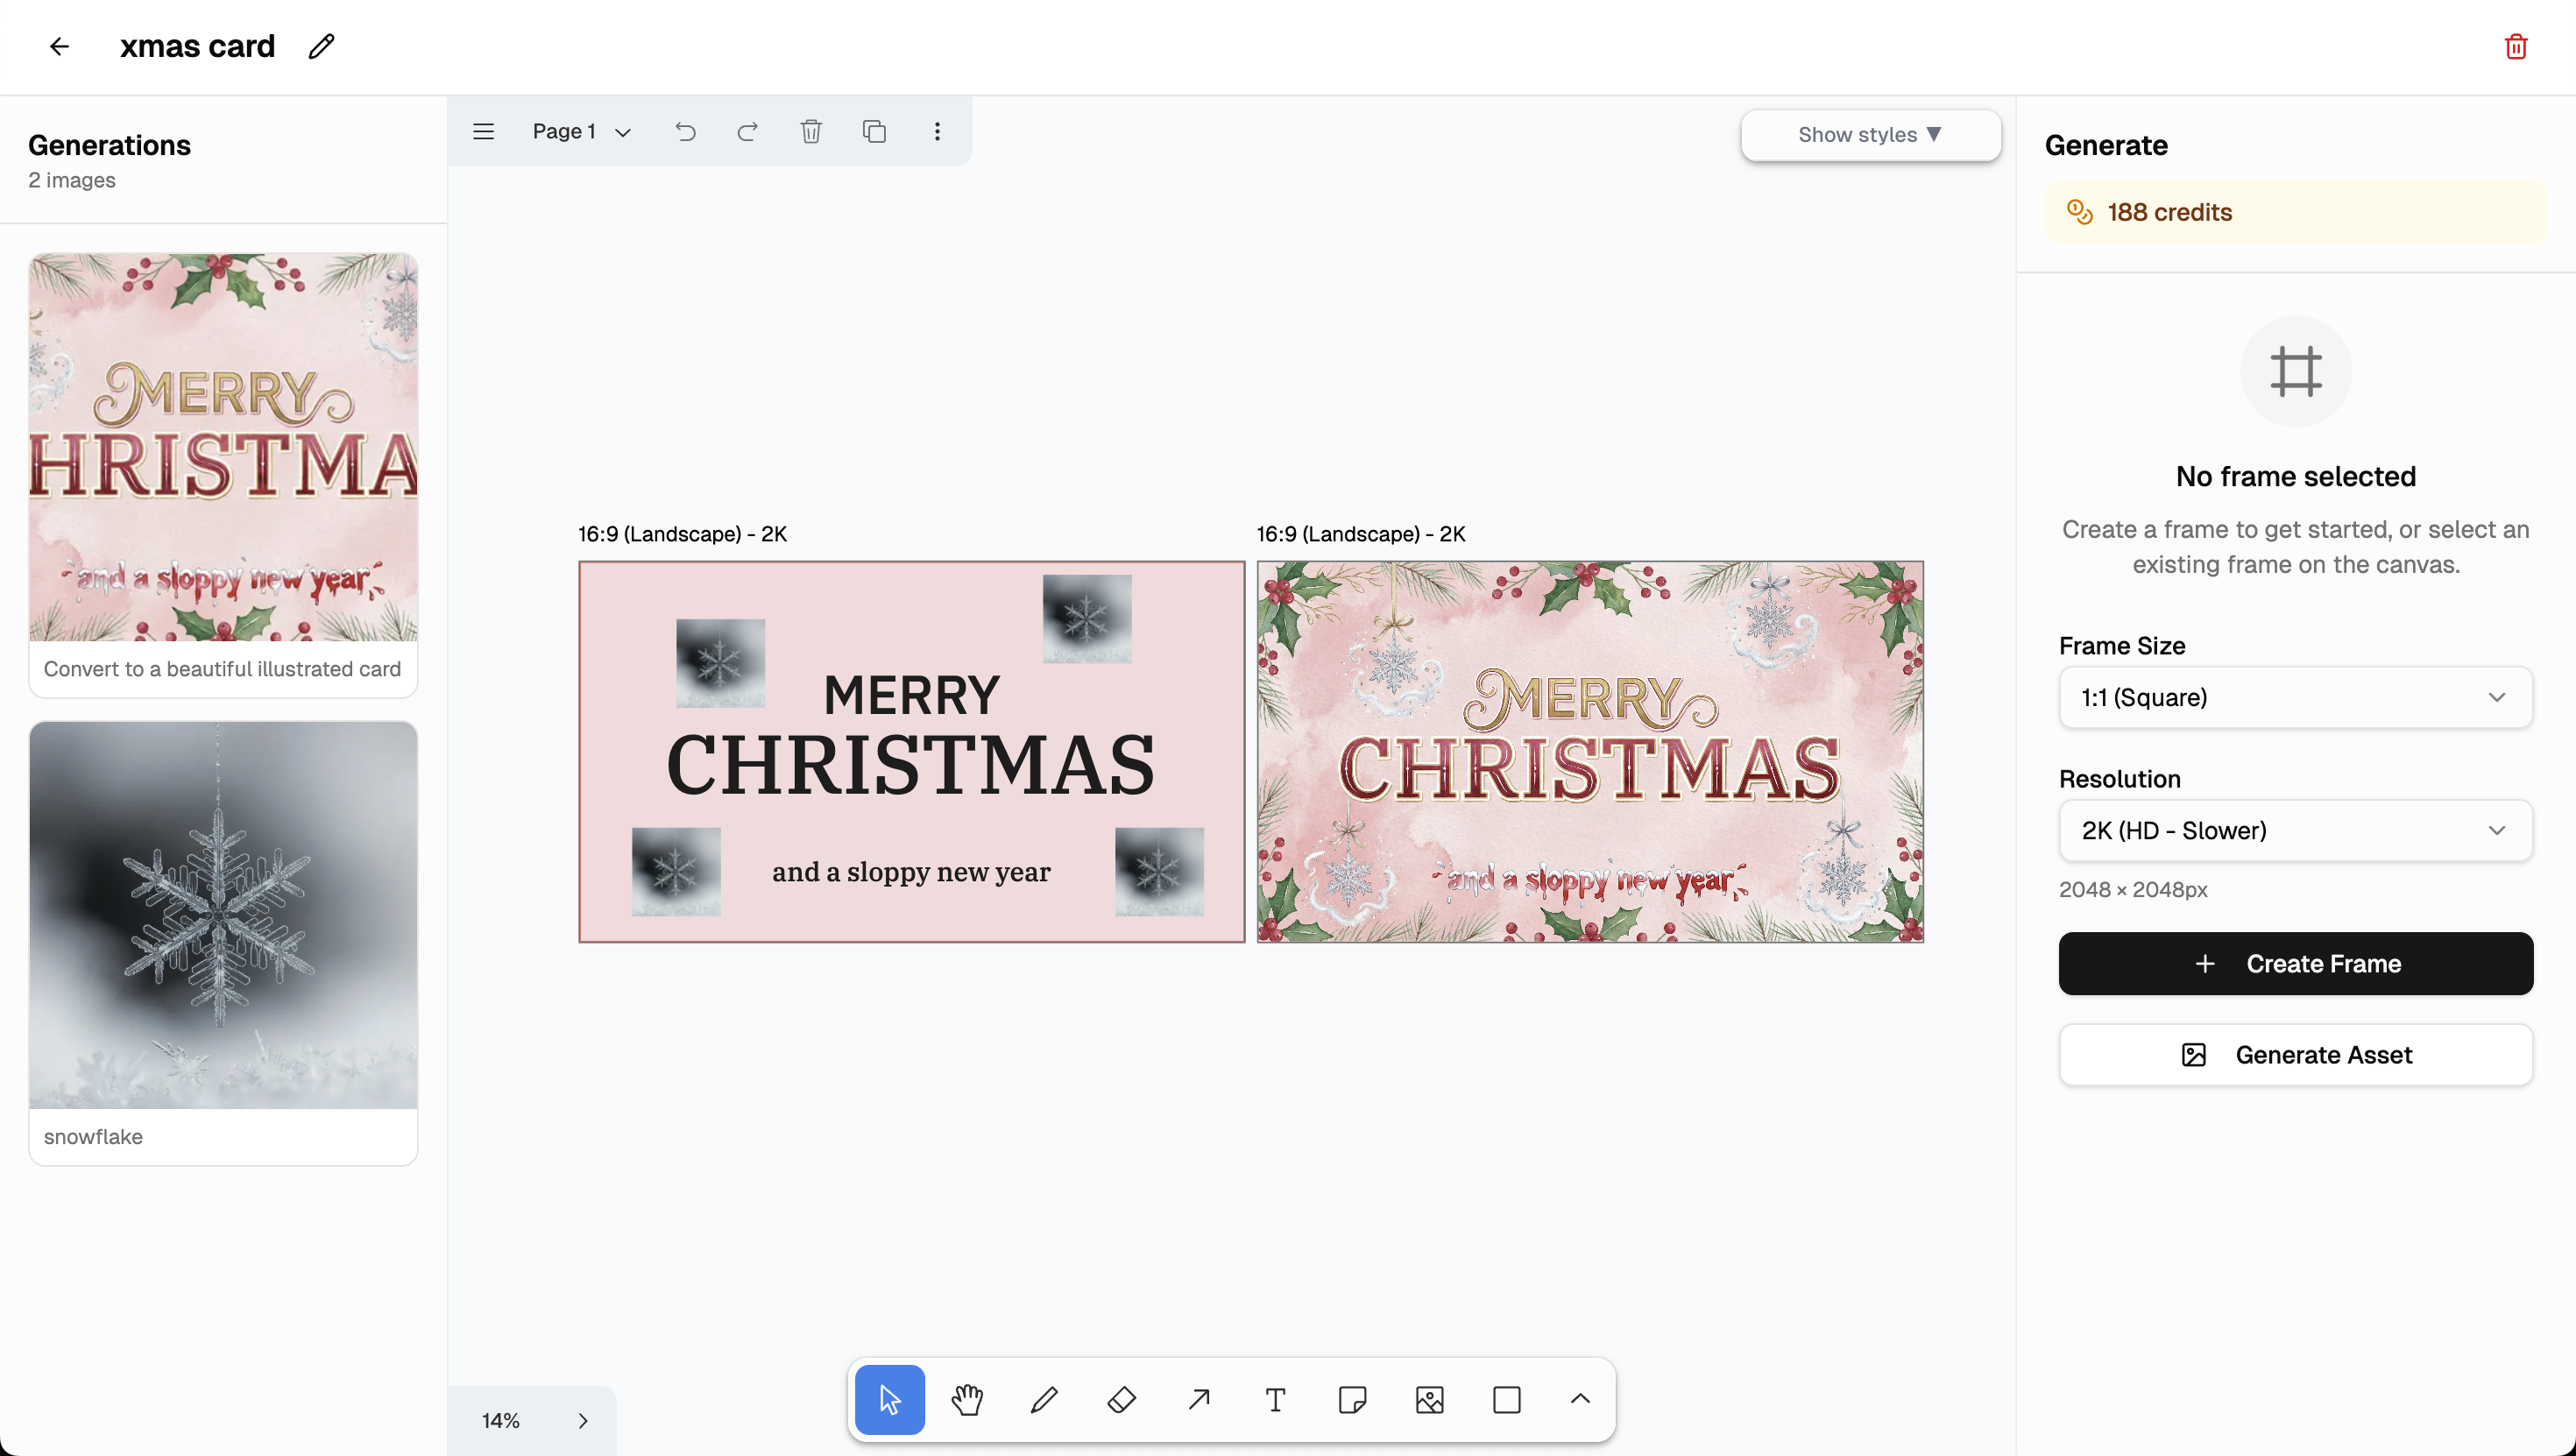
Task: Click the Redo icon in the top toolbar
Action: click(x=748, y=131)
